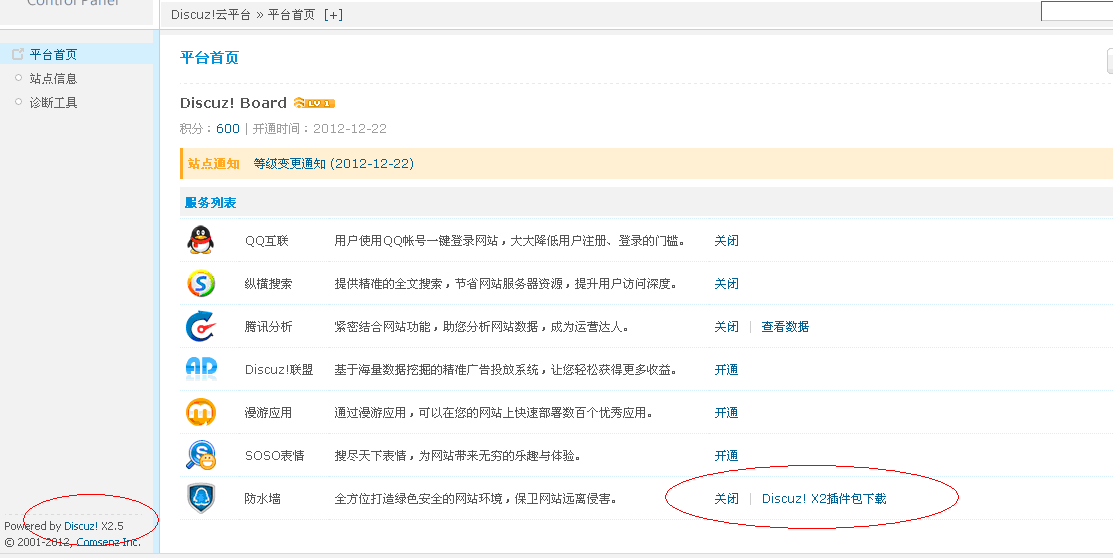Click the SOSO表情 magnifier icon

click(x=201, y=455)
